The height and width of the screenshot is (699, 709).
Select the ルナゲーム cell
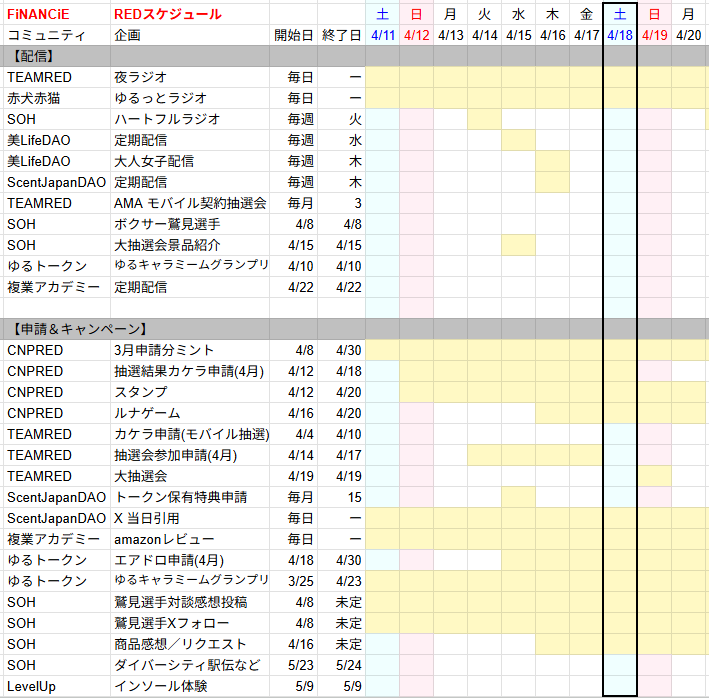190,413
